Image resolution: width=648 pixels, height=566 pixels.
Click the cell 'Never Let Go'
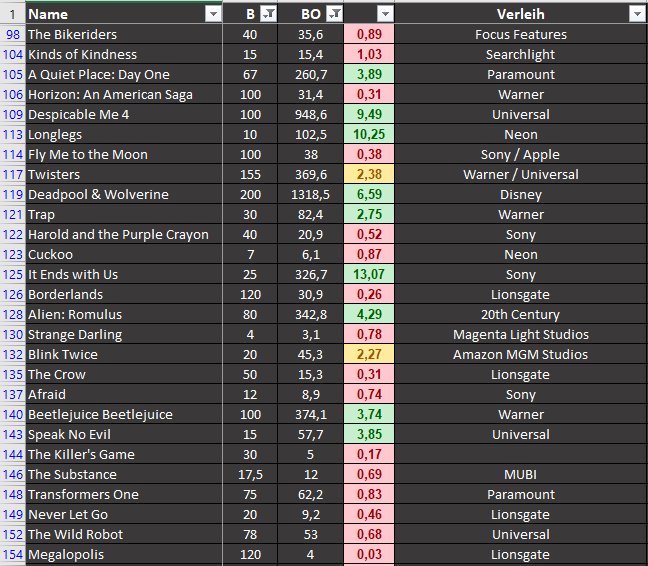pyautogui.click(x=124, y=514)
